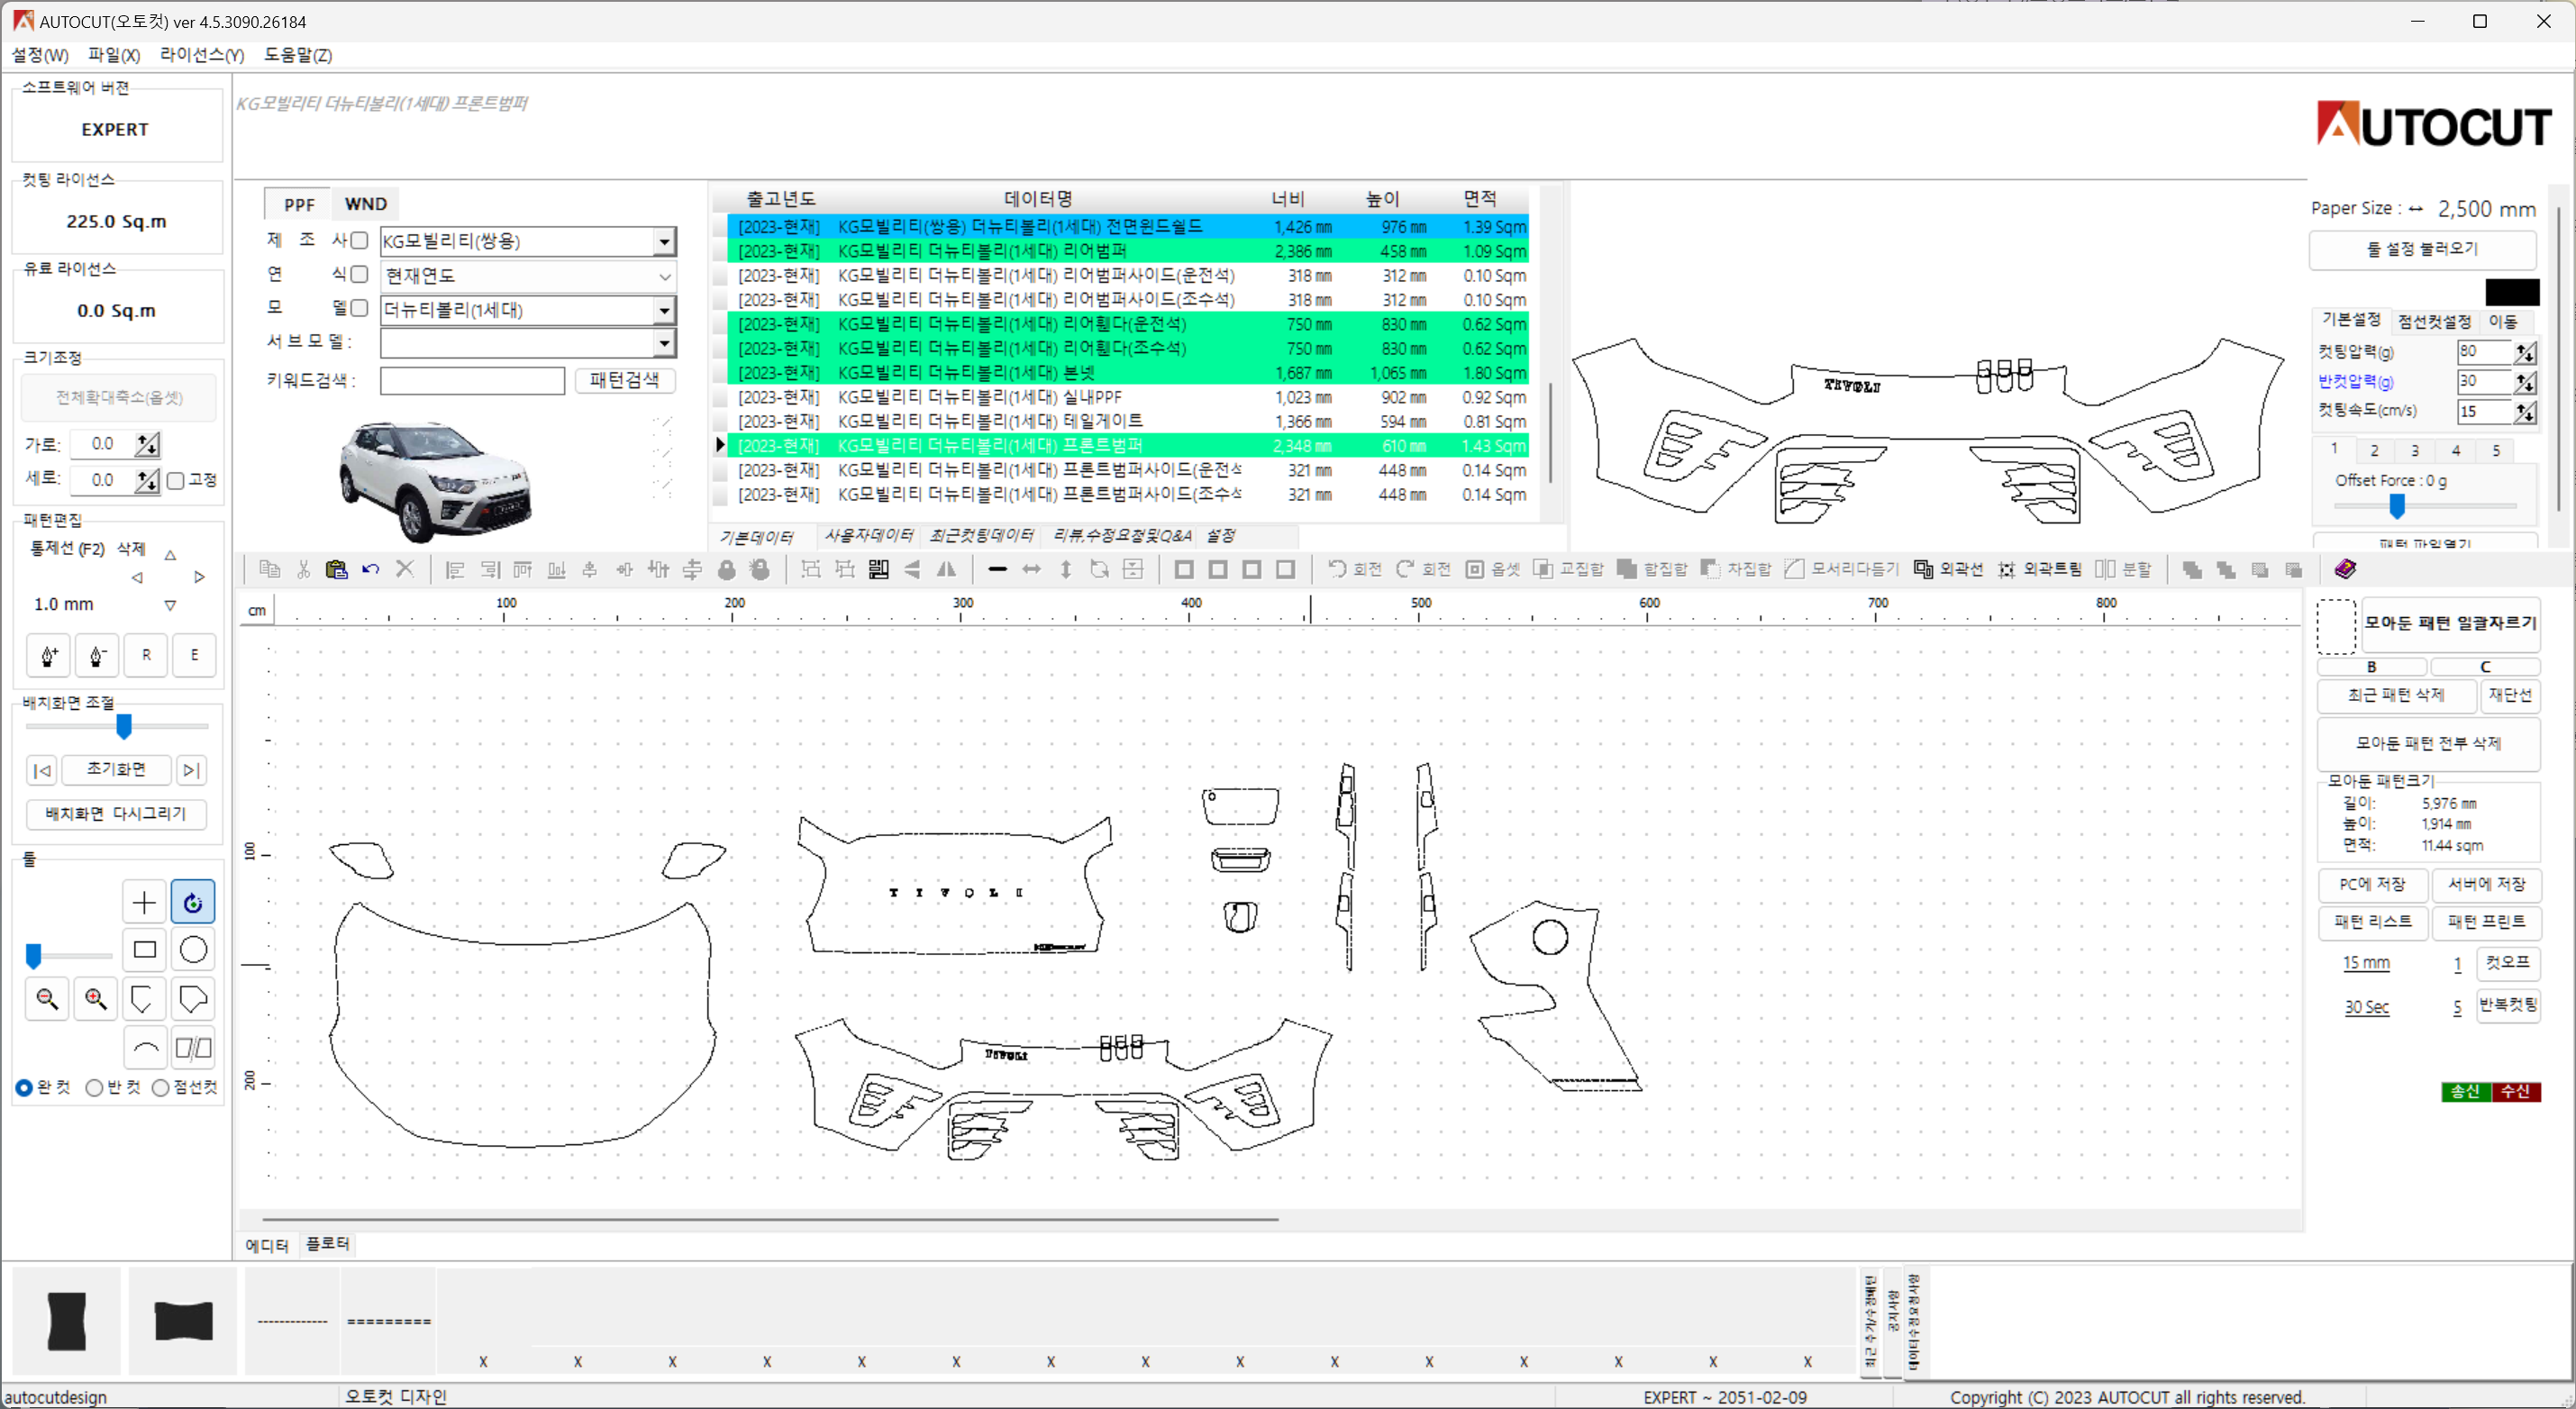Click the PC에 저장 button
Image resolution: width=2576 pixels, height=1409 pixels.
tap(2373, 885)
